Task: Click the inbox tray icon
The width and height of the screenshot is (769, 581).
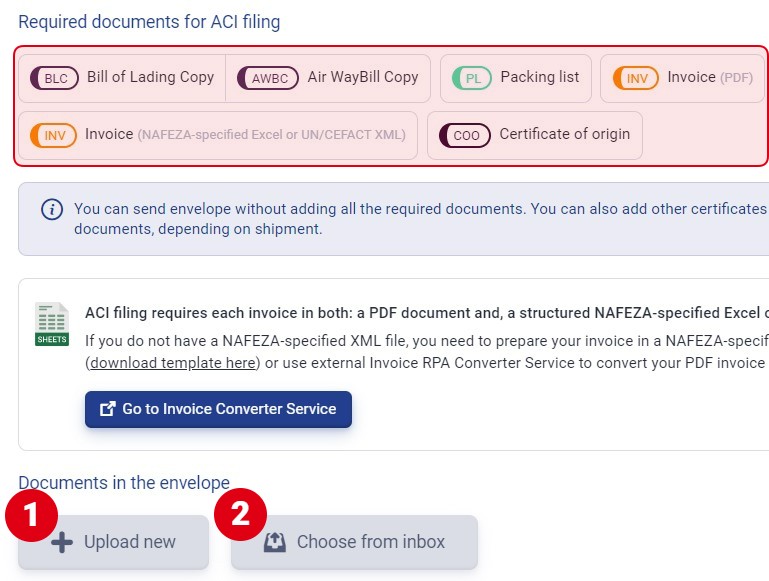Action: coord(275,542)
